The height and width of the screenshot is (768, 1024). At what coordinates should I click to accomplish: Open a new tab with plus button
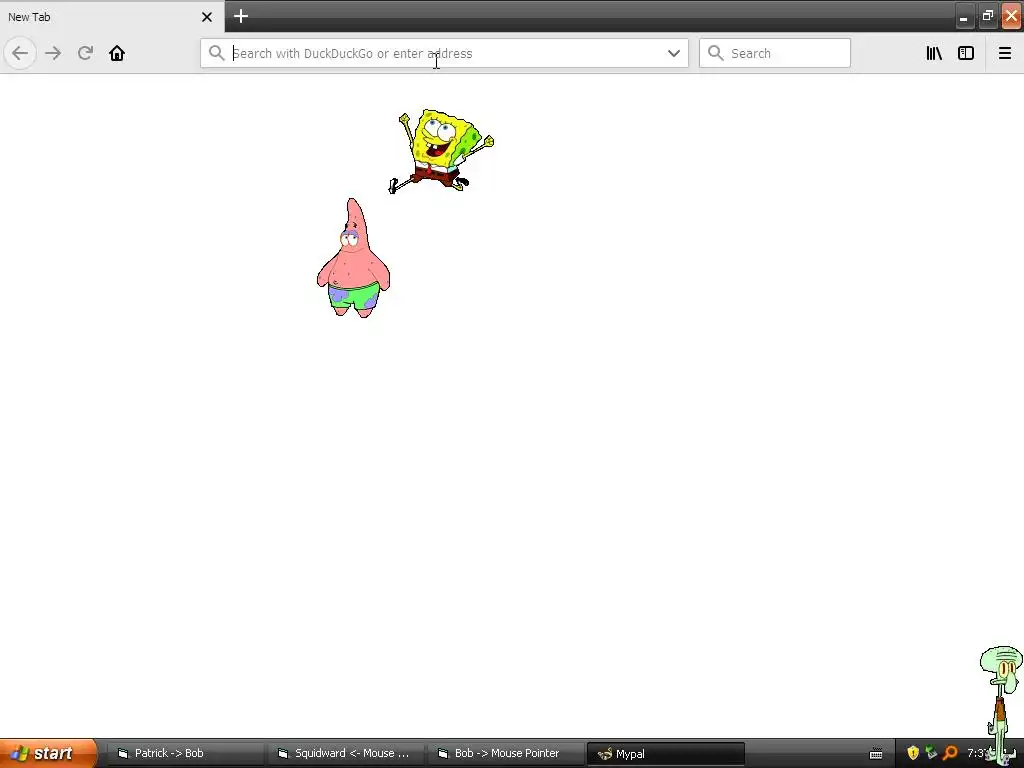(x=241, y=16)
